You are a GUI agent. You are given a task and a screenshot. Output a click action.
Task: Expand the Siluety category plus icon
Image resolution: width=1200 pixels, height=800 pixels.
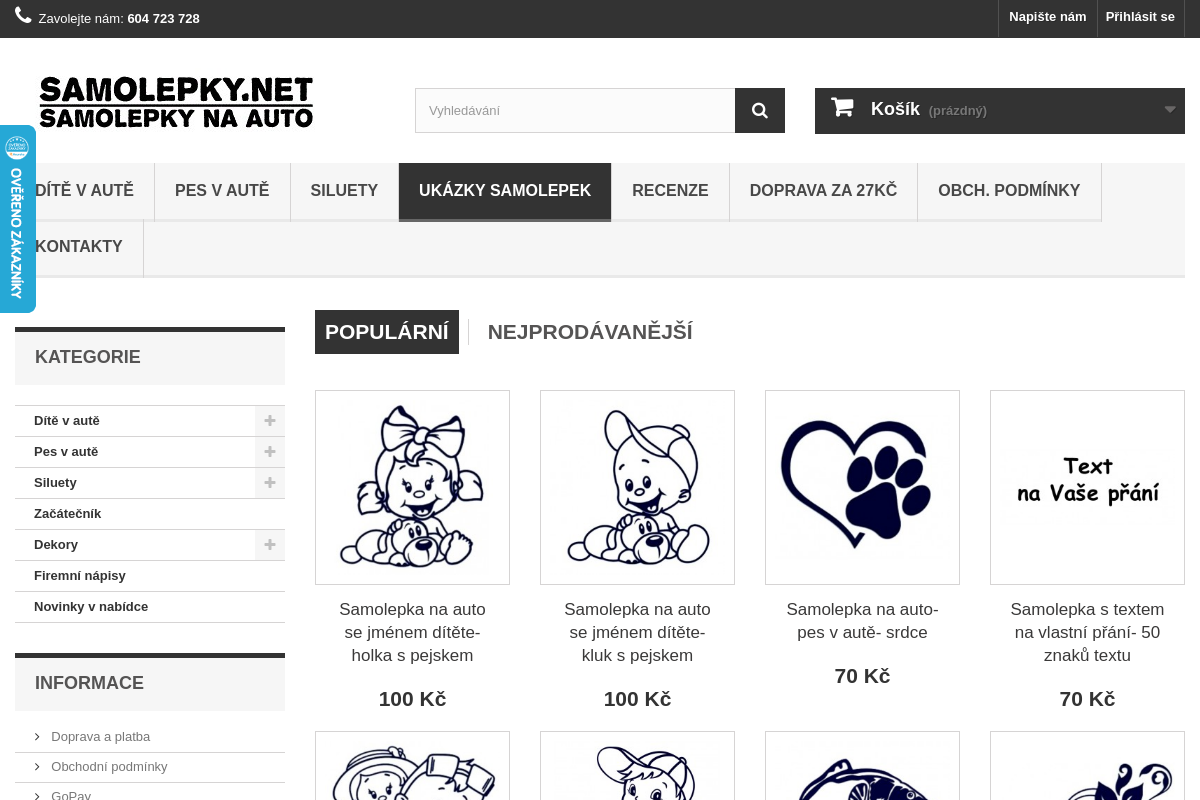point(269,483)
